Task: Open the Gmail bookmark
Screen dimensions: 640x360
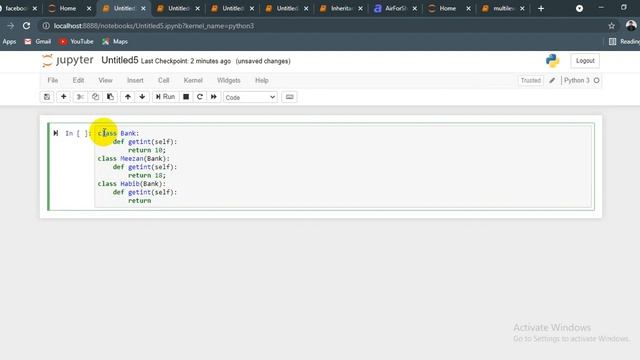Action: click(x=38, y=42)
